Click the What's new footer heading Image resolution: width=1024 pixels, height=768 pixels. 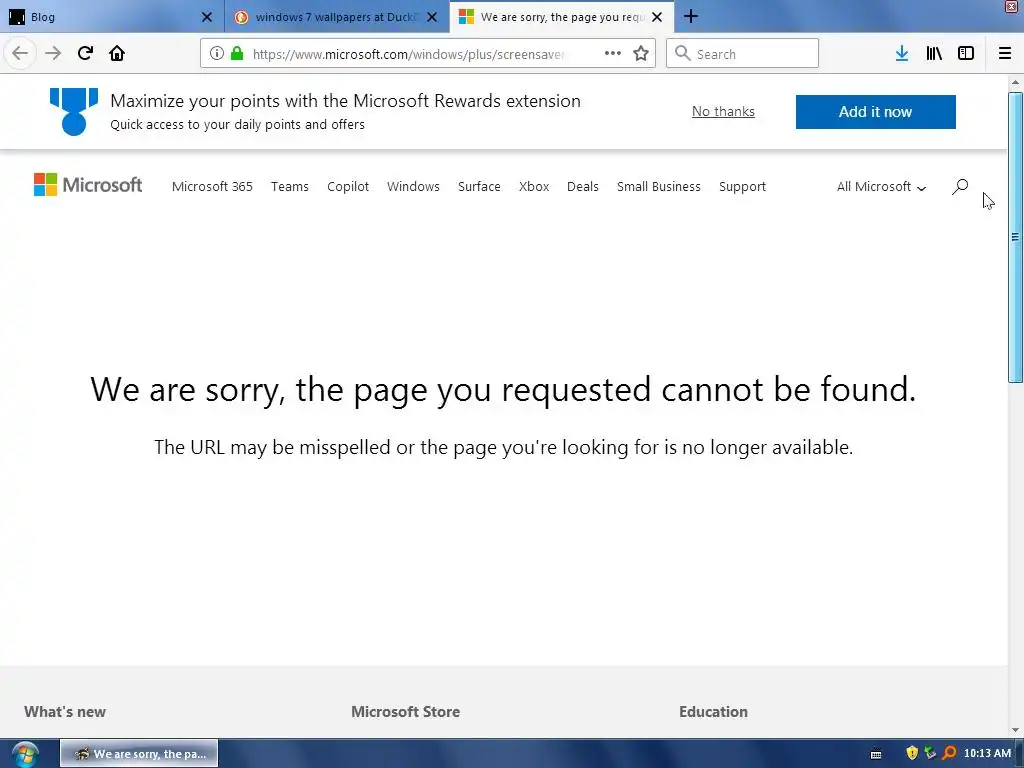[65, 712]
